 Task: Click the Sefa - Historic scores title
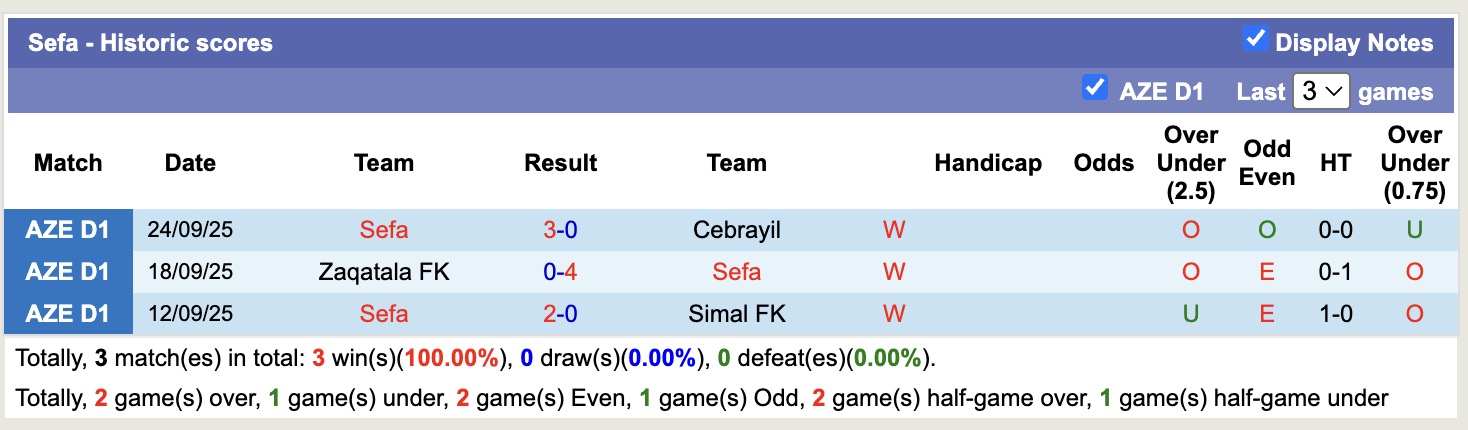point(150,43)
